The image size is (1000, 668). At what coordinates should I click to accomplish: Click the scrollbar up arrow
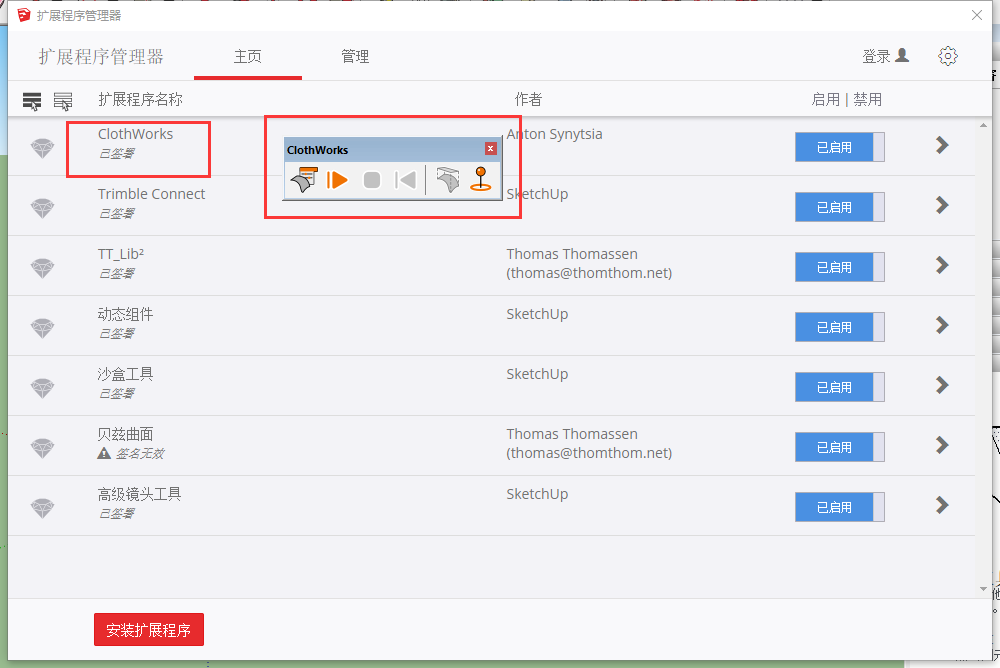point(983,126)
